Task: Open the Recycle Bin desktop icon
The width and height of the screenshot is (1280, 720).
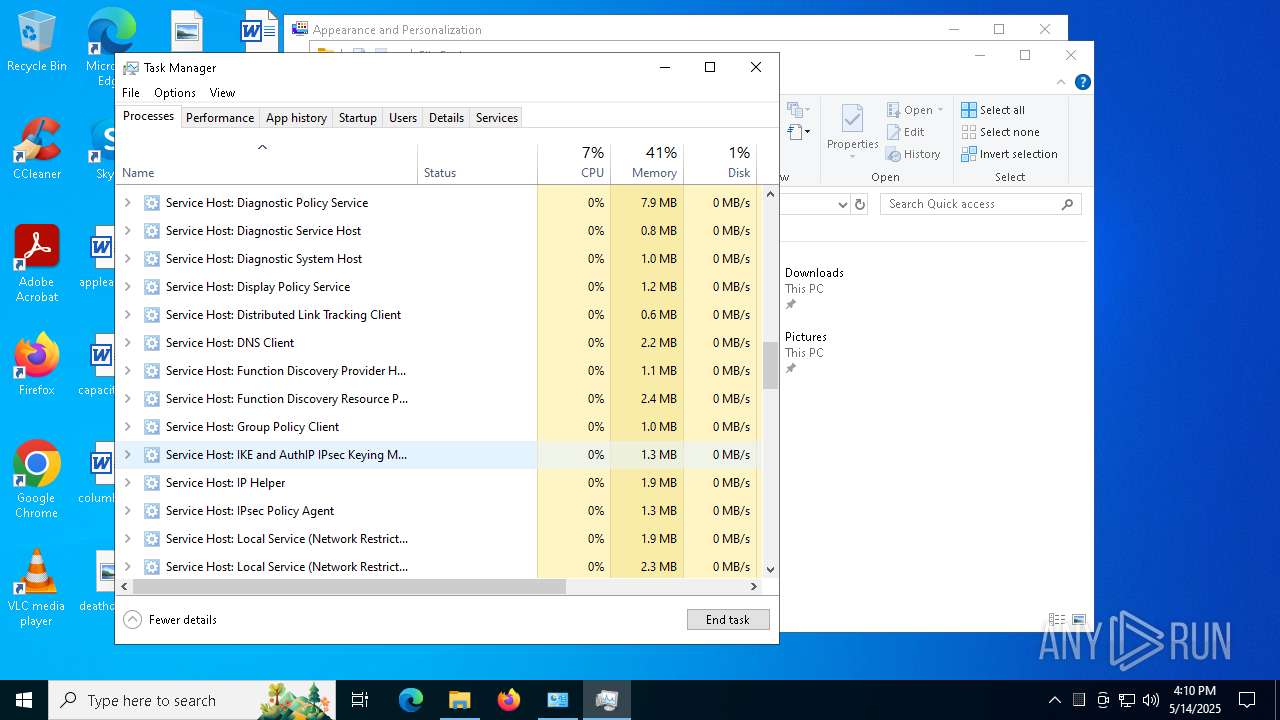Action: [x=37, y=41]
